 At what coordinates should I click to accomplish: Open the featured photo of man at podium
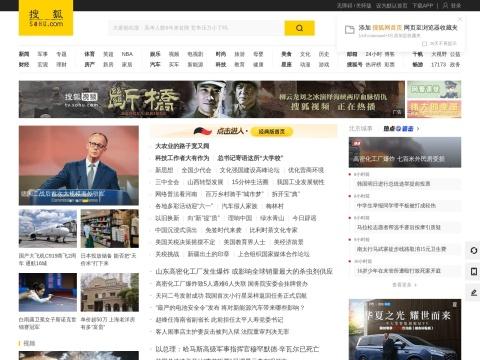pos(79,165)
